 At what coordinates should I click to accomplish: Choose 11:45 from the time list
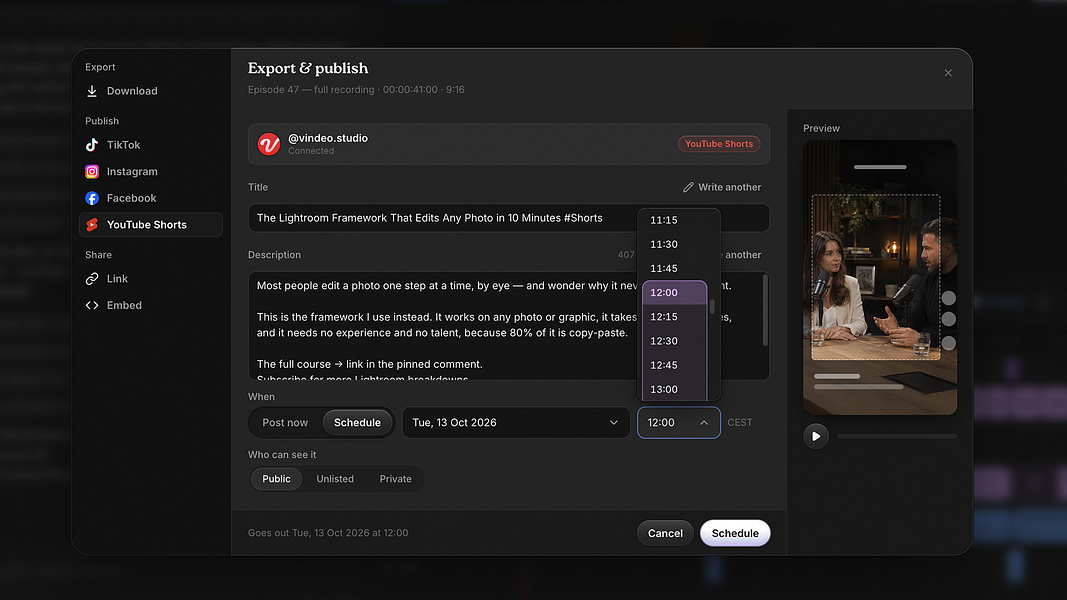click(675, 268)
